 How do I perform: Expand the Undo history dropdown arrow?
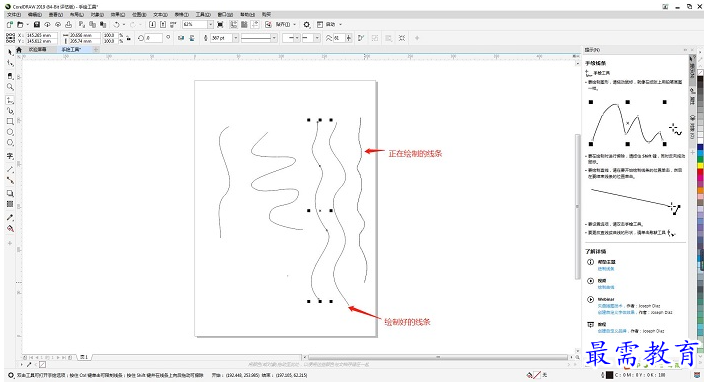tap(124, 24)
